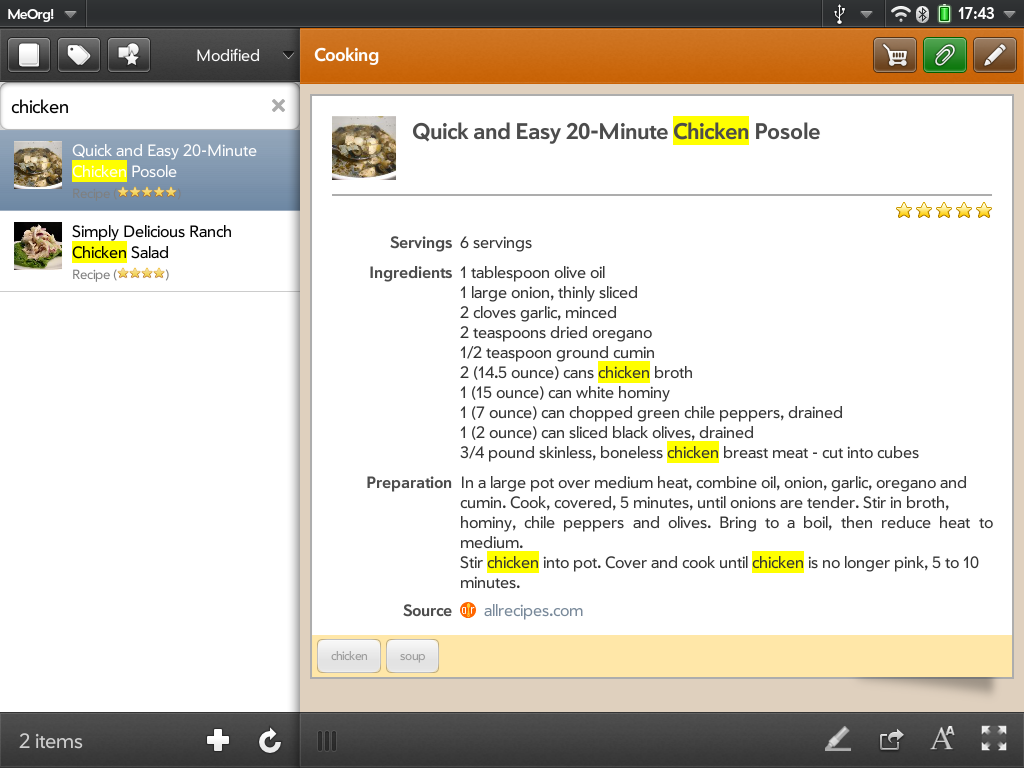Open the tags filter icon

[79, 55]
